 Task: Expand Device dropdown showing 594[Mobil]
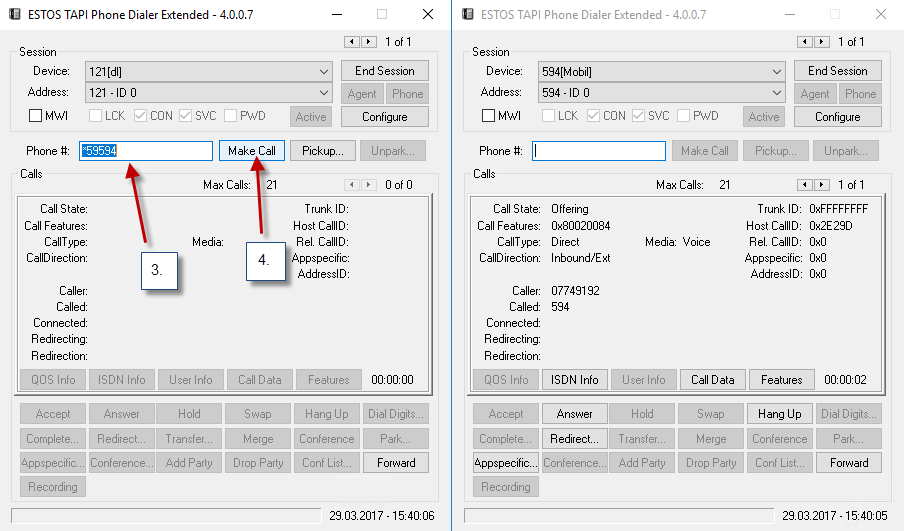tap(776, 72)
